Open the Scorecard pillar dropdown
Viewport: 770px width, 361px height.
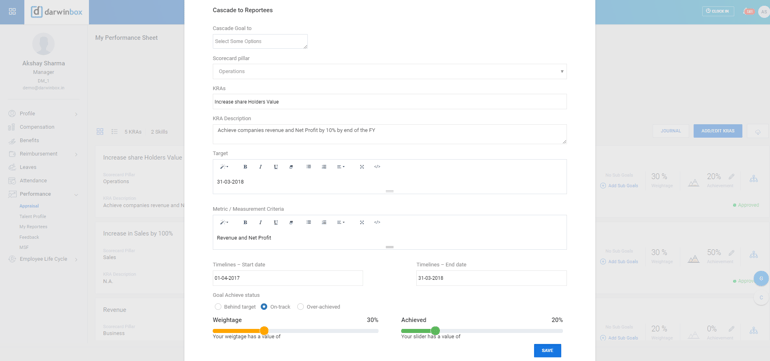pyautogui.click(x=389, y=71)
